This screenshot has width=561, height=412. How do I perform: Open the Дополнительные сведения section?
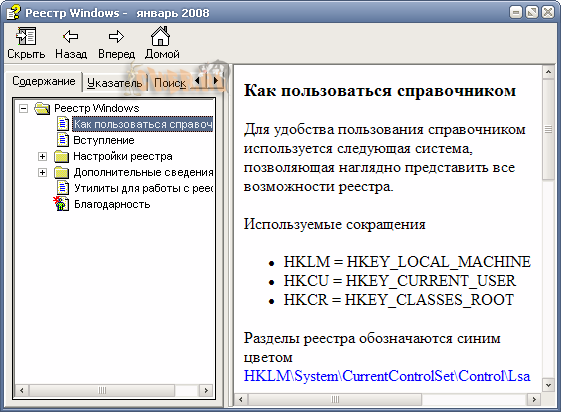[143, 172]
